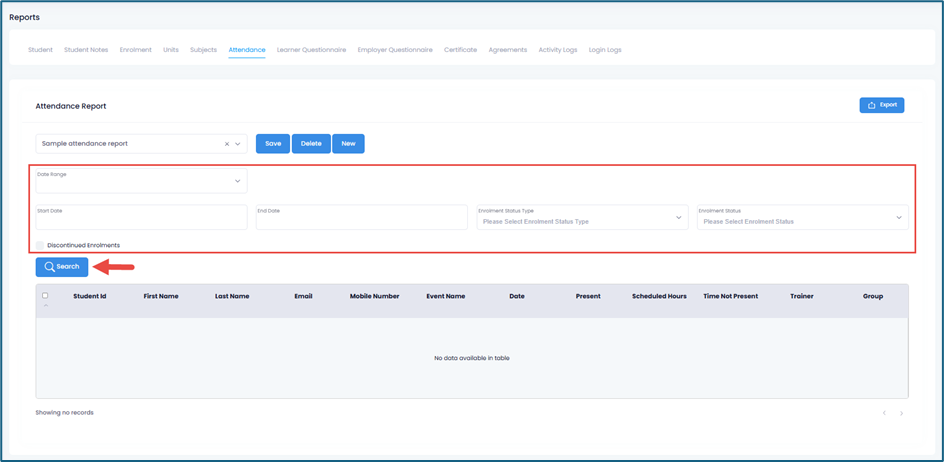
Task: Switch to the Student Notes tab
Action: [86, 50]
